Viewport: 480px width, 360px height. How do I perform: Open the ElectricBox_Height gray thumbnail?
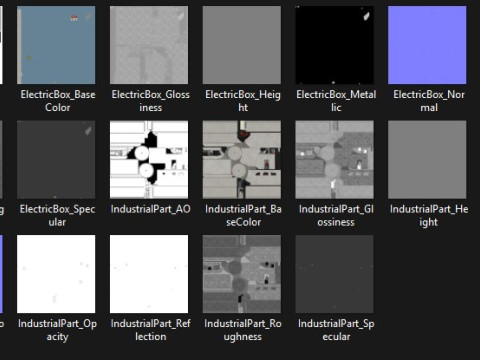[242, 45]
